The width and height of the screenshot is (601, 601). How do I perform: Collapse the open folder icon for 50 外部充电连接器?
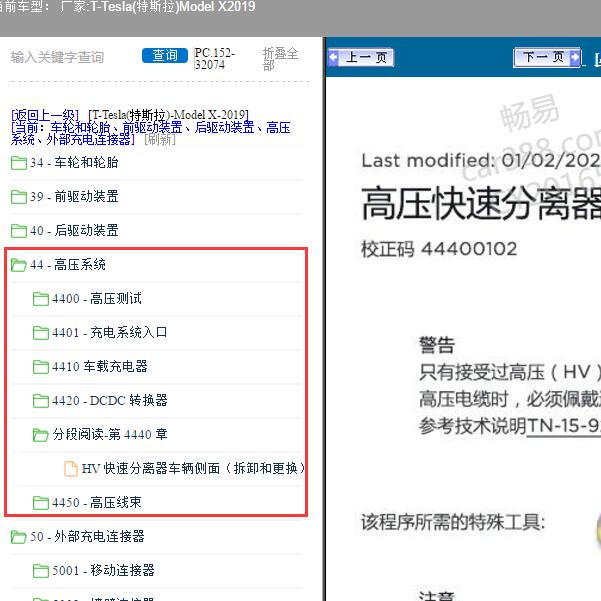tap(18, 537)
